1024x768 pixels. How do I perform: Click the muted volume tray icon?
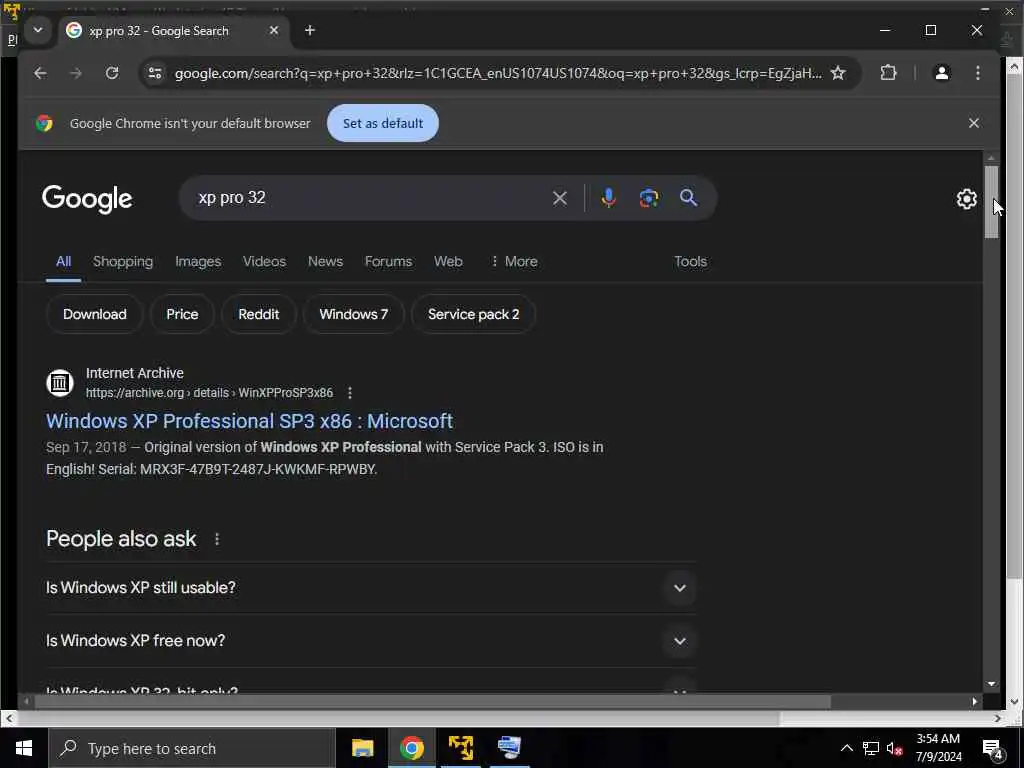click(x=895, y=748)
